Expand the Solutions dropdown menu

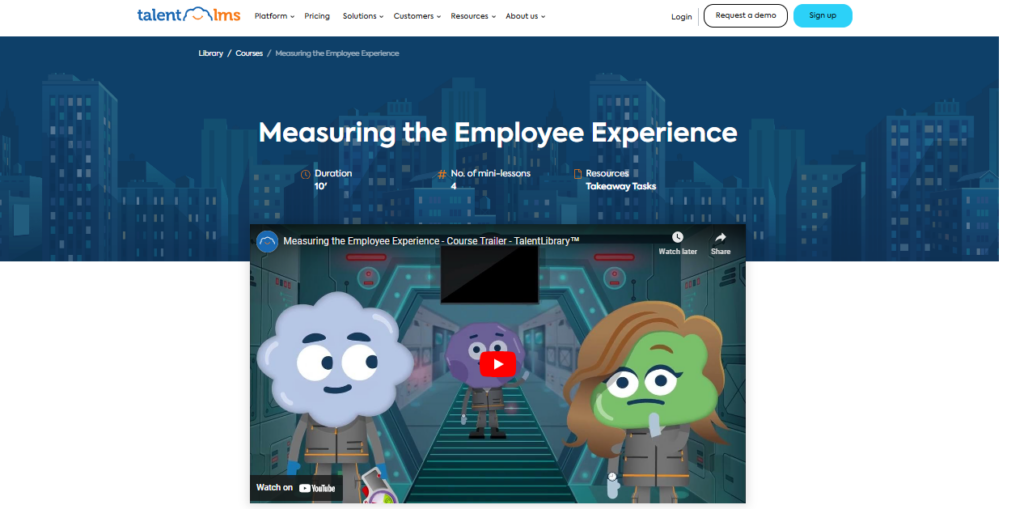tap(363, 16)
